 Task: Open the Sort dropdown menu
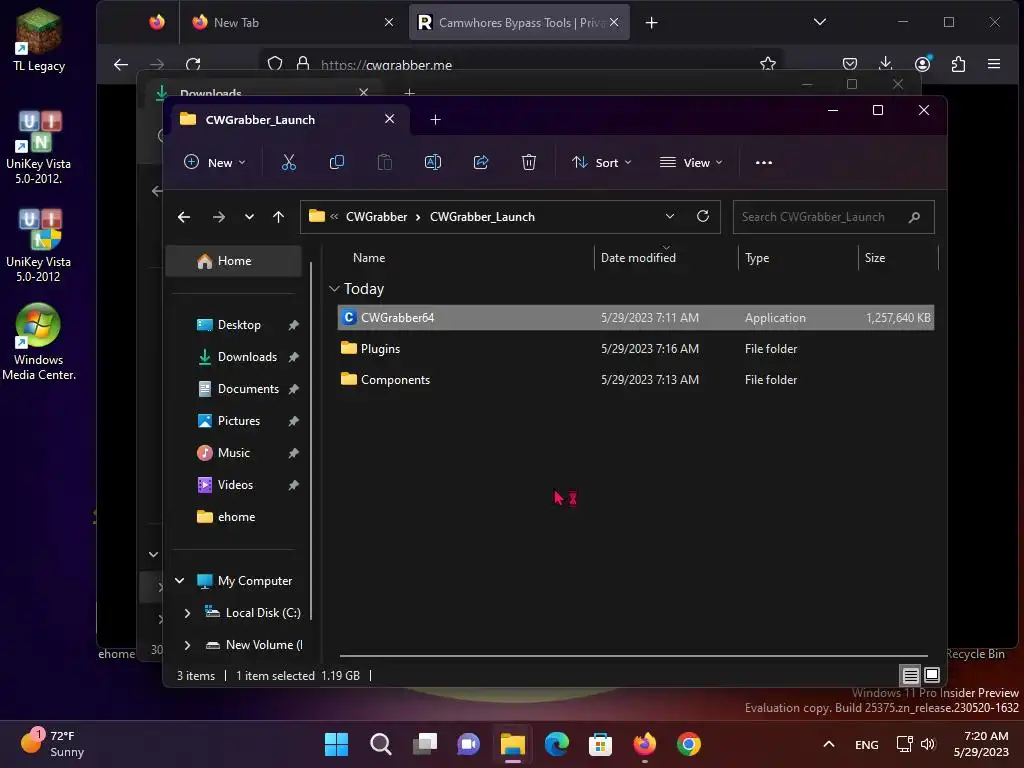[x=601, y=163]
